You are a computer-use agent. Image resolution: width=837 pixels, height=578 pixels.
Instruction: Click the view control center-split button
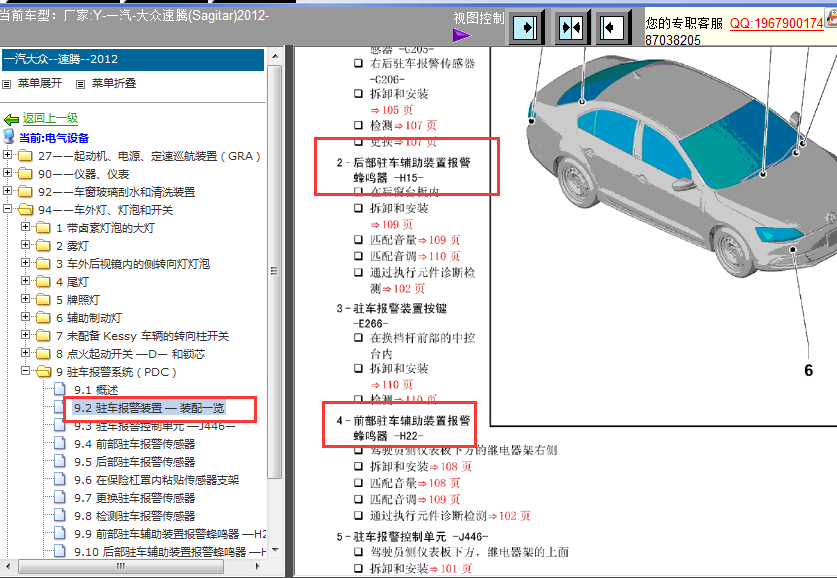571,27
